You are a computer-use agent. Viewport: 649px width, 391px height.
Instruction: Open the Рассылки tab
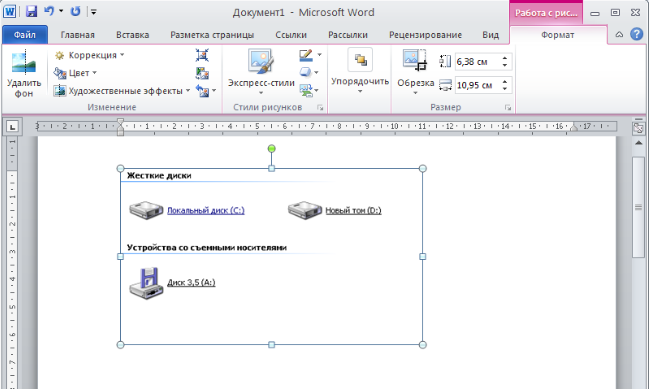[348, 35]
